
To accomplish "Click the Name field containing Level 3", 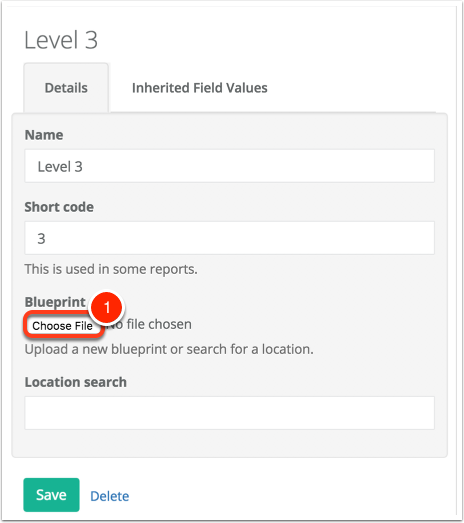I will click(229, 166).
